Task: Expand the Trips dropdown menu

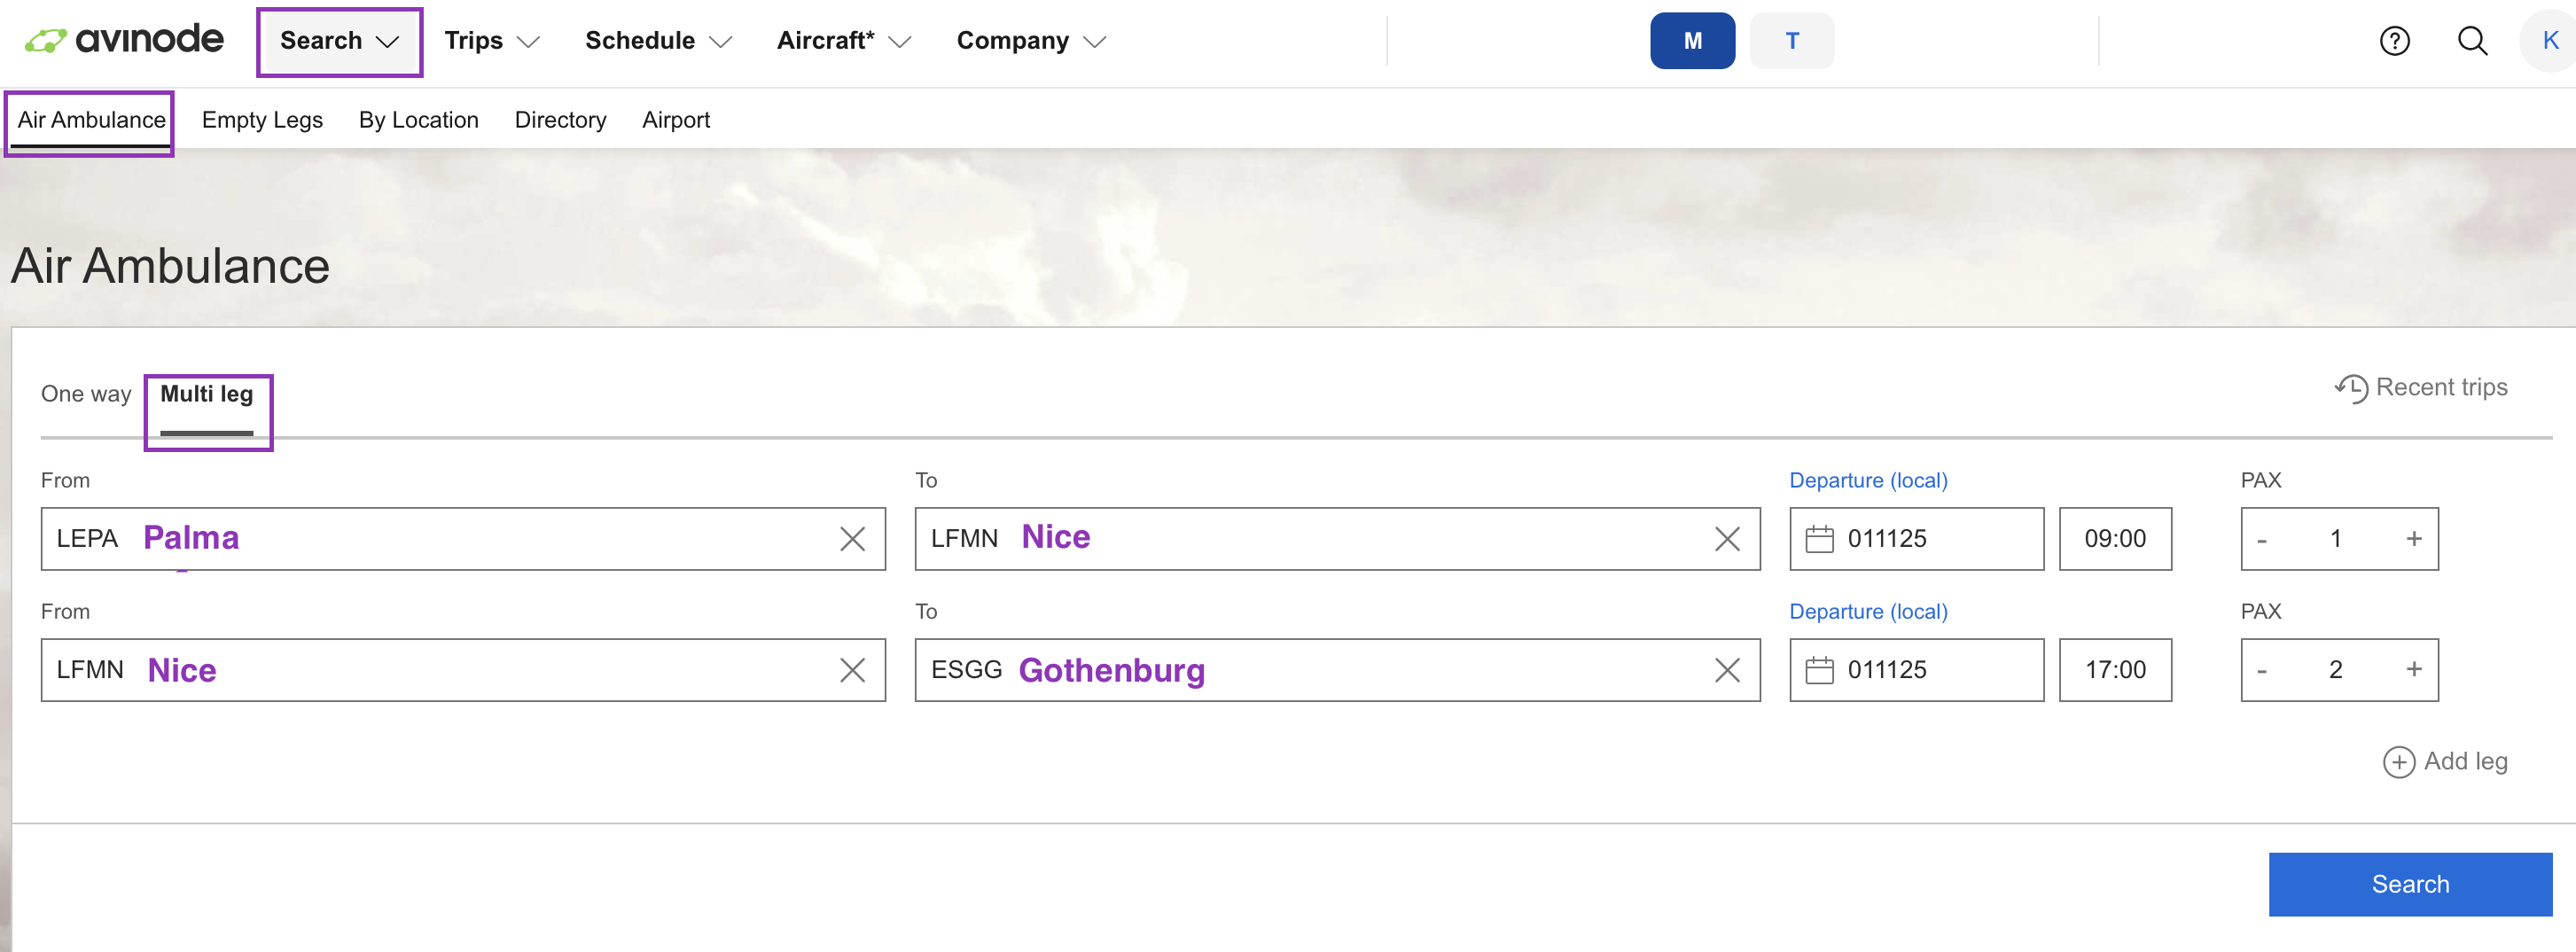Action: [491, 41]
